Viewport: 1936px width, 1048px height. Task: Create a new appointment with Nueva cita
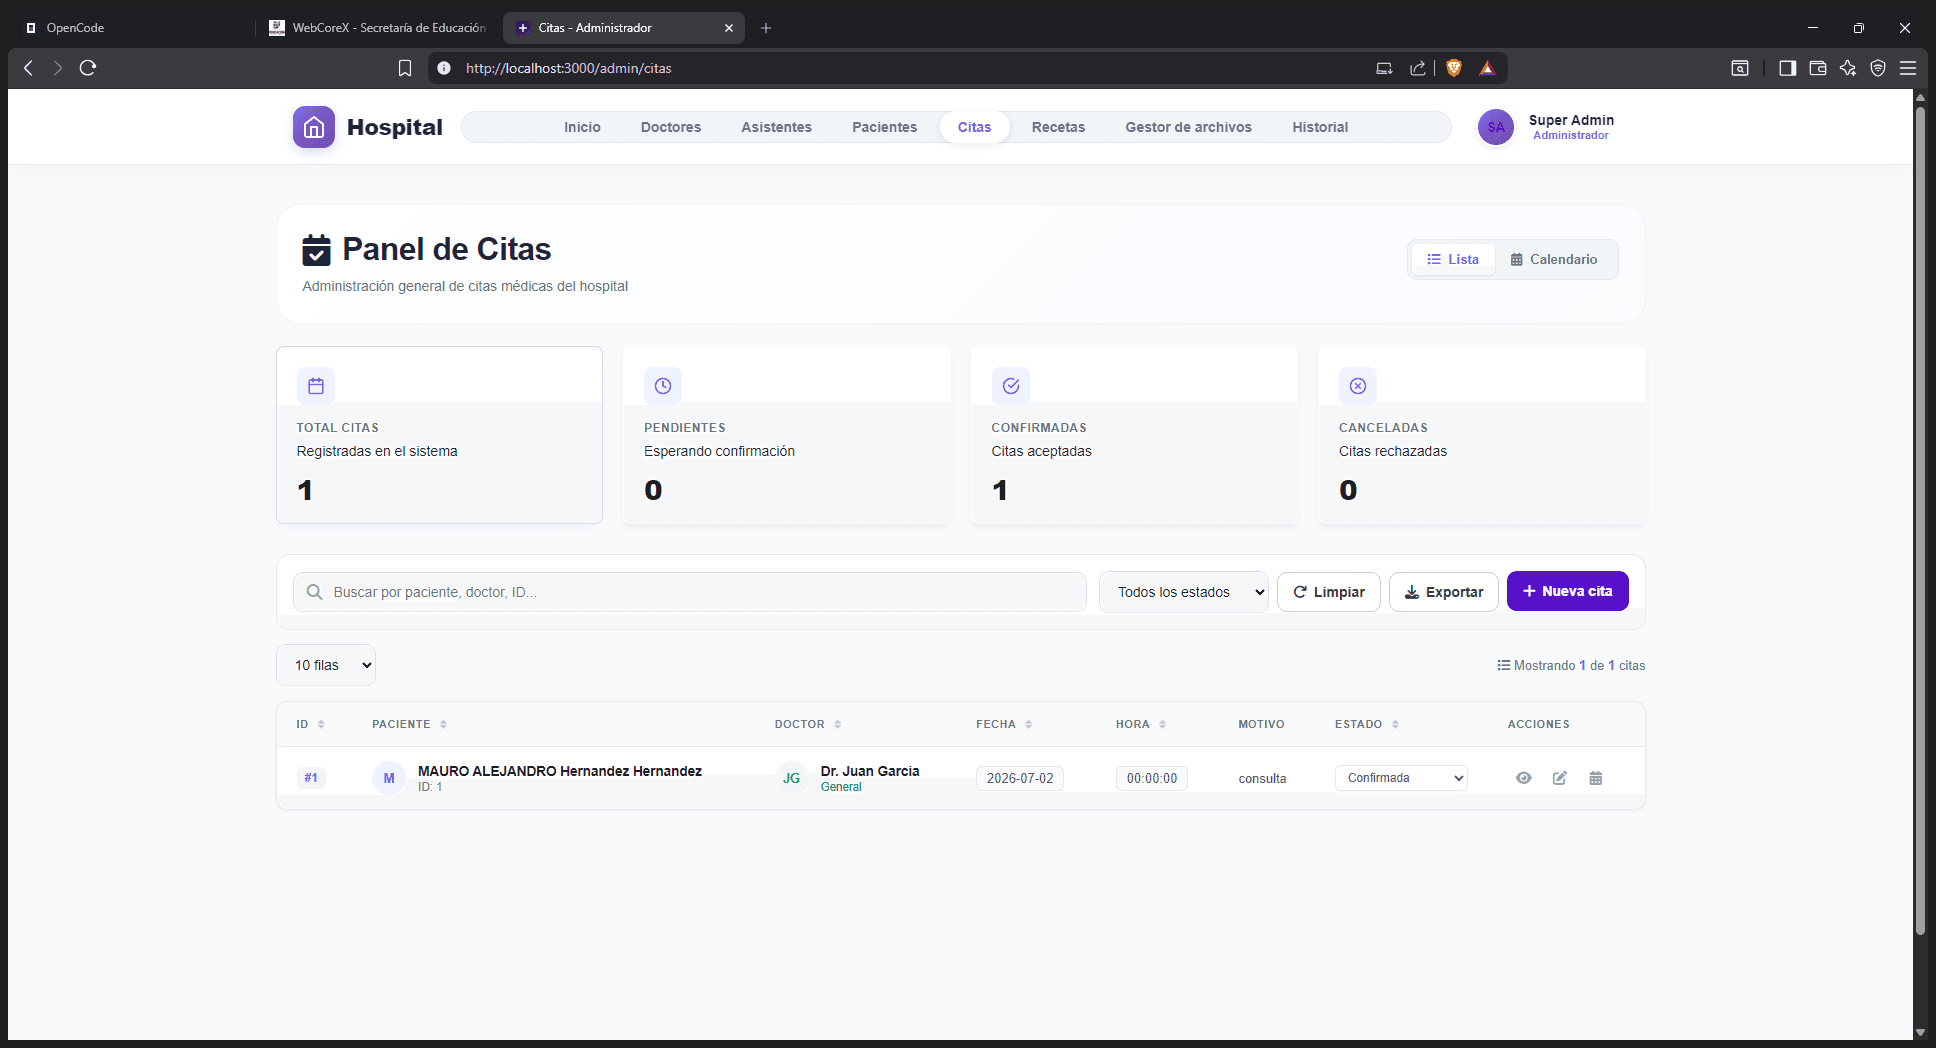pyautogui.click(x=1568, y=591)
